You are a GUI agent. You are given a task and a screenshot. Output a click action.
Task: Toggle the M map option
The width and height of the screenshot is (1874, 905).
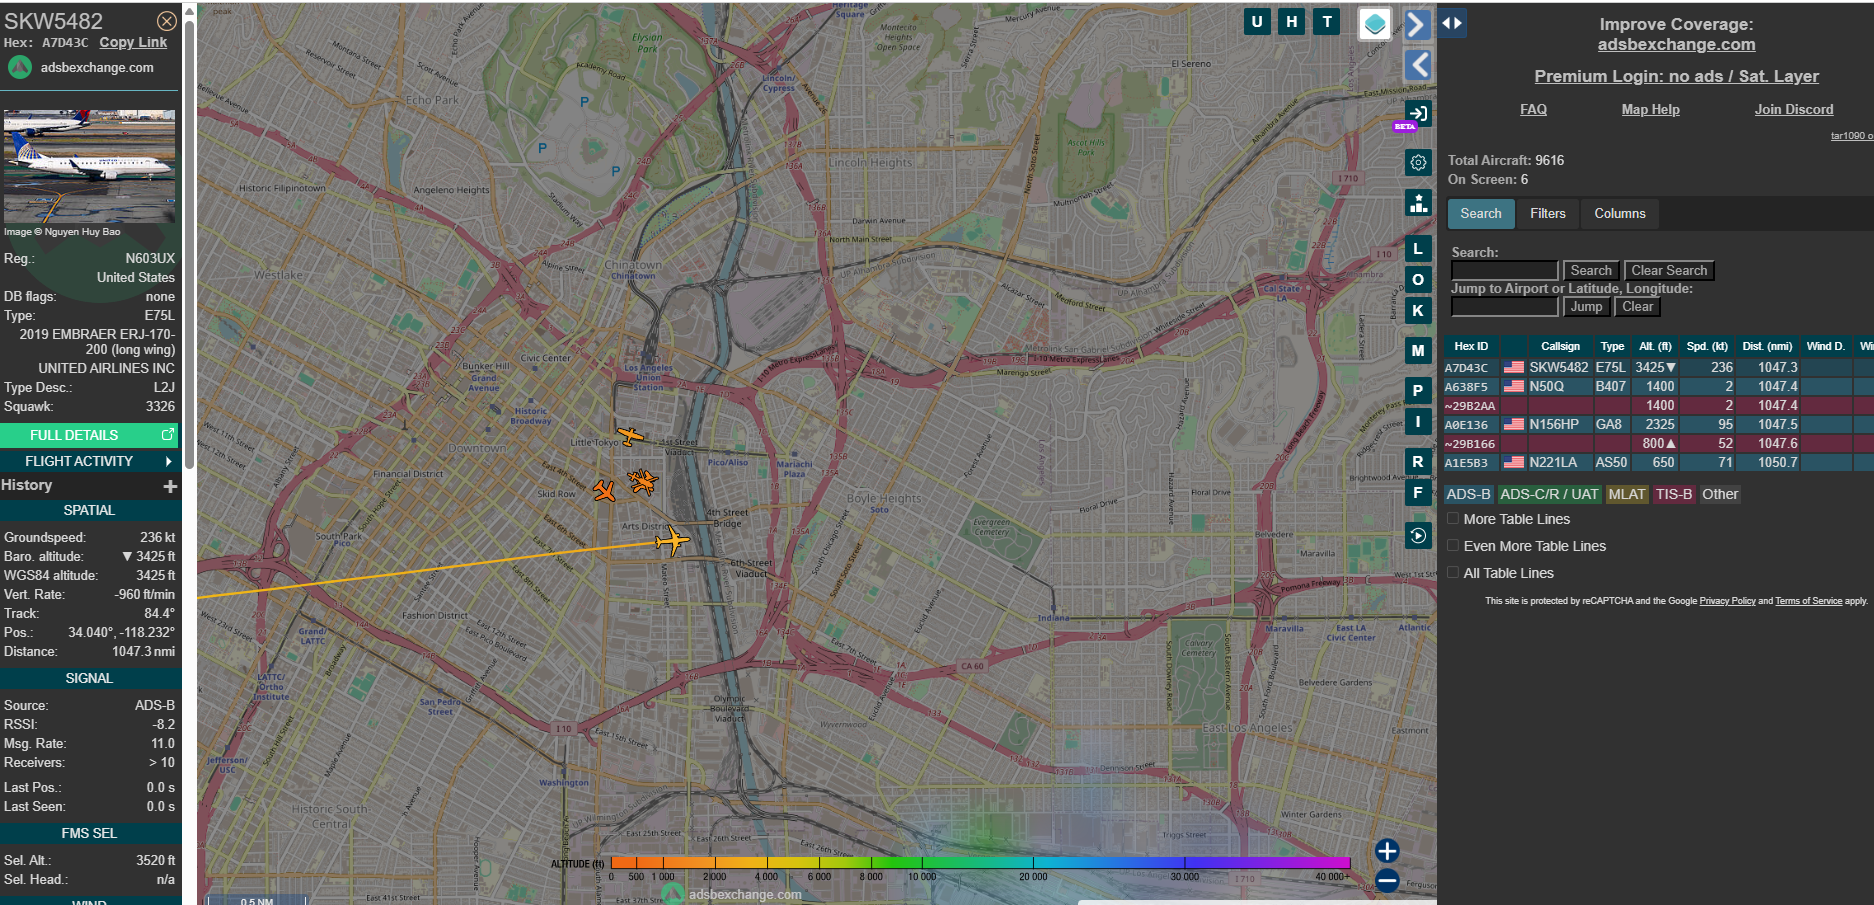point(1418,351)
